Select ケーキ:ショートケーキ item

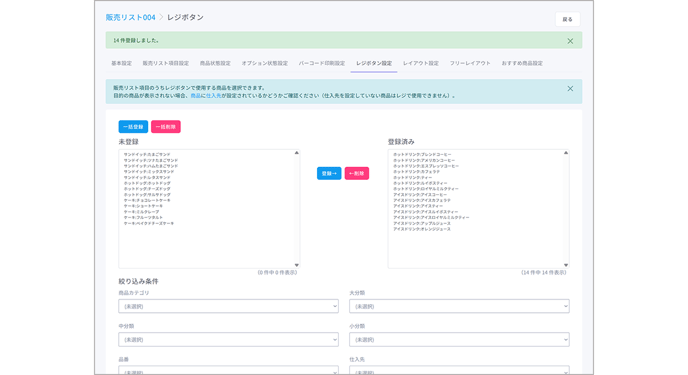143,206
